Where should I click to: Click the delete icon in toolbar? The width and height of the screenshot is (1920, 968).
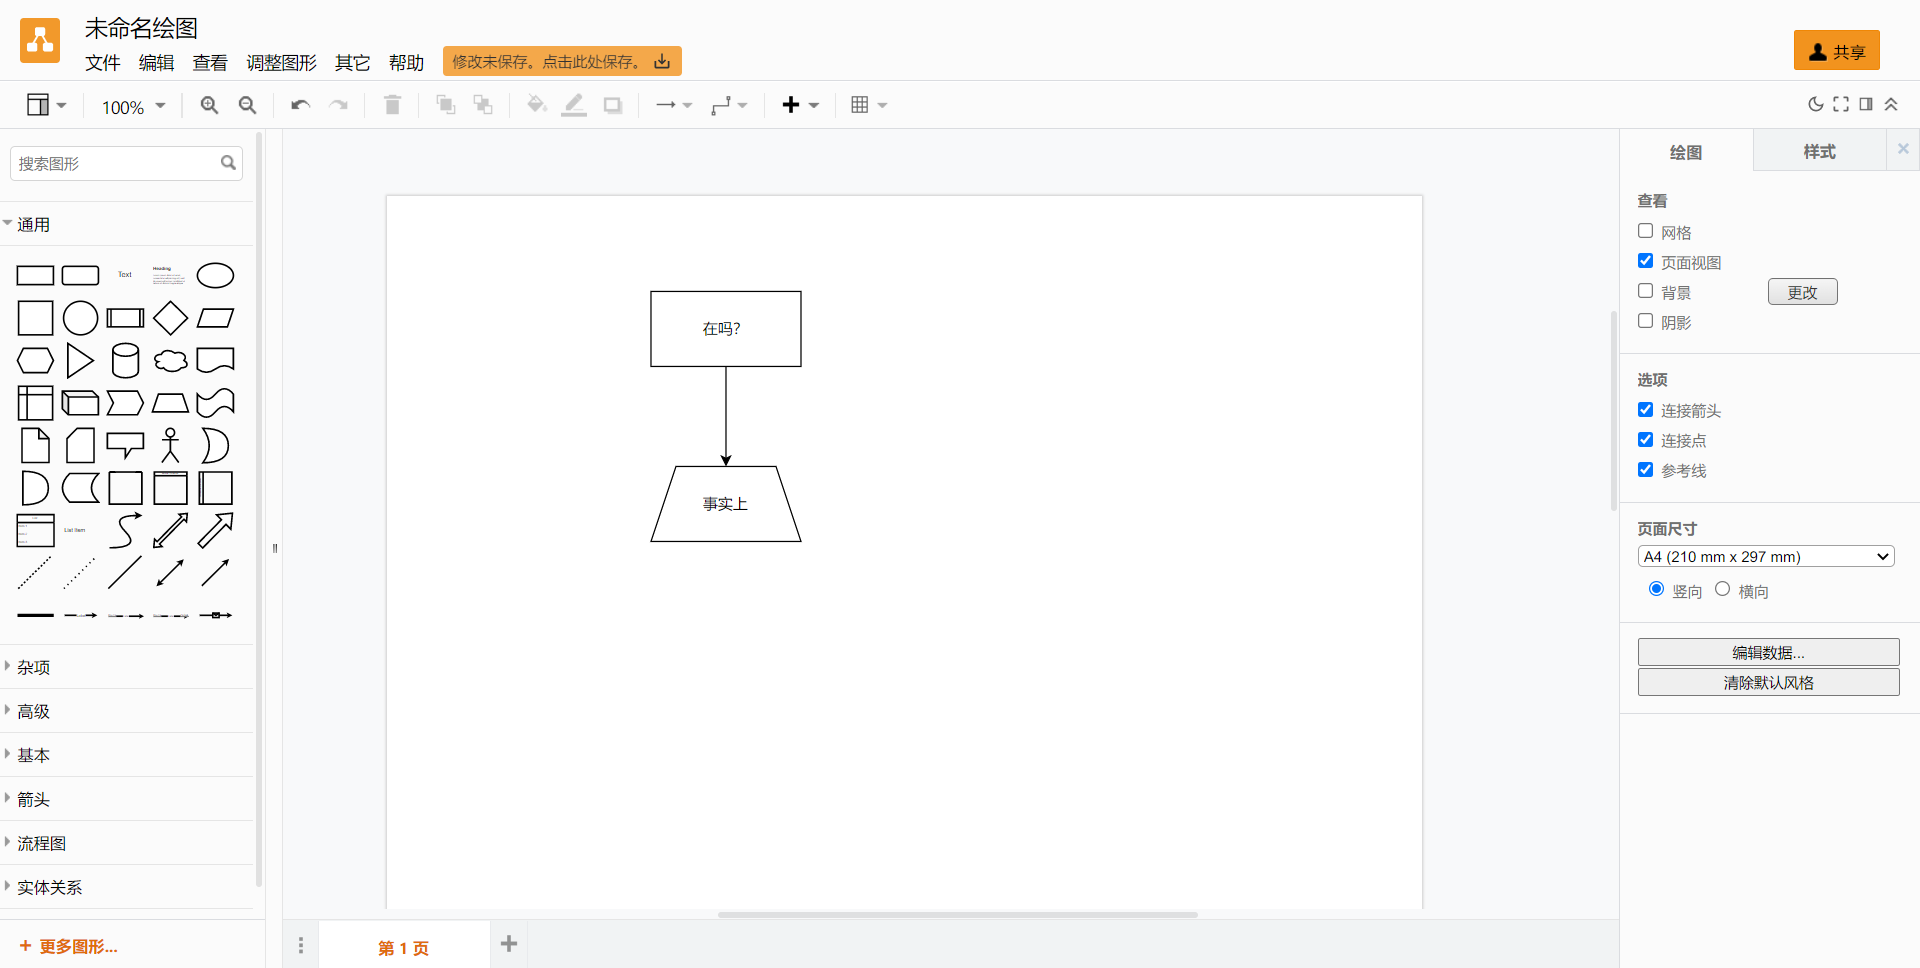(x=392, y=104)
